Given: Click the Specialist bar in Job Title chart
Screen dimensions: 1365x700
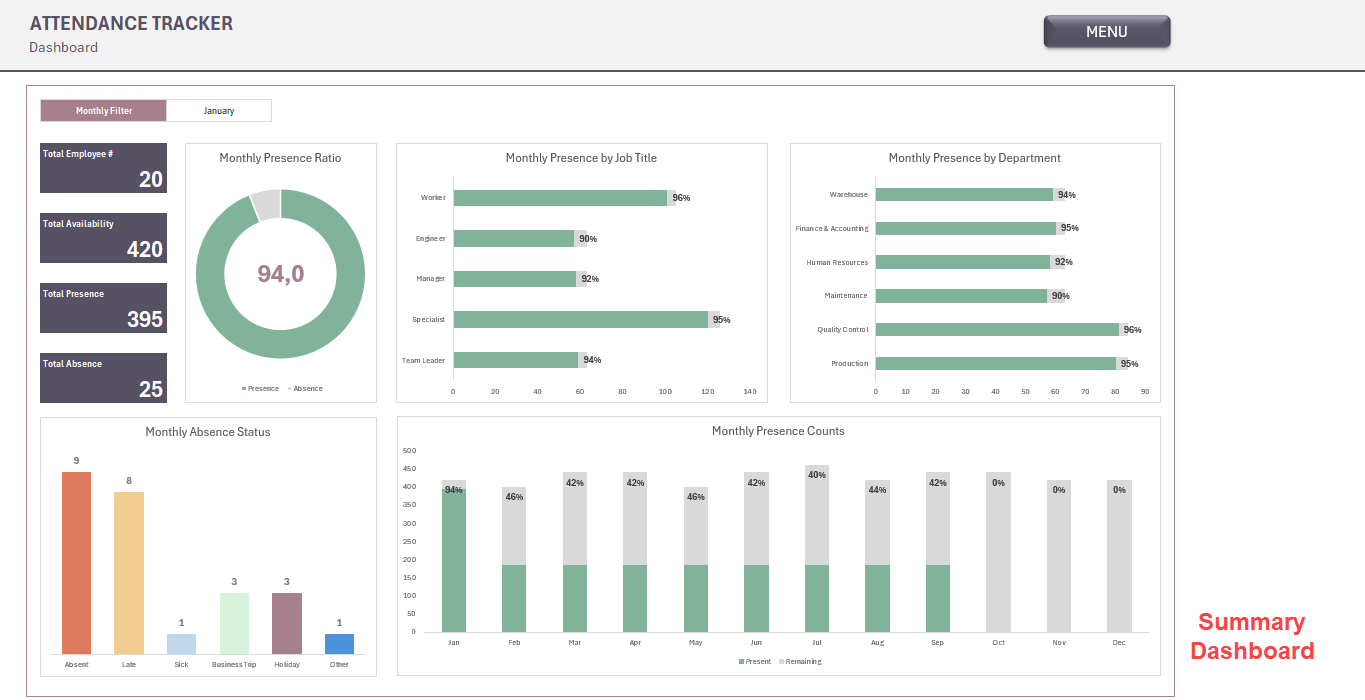Looking at the screenshot, I should [580, 320].
